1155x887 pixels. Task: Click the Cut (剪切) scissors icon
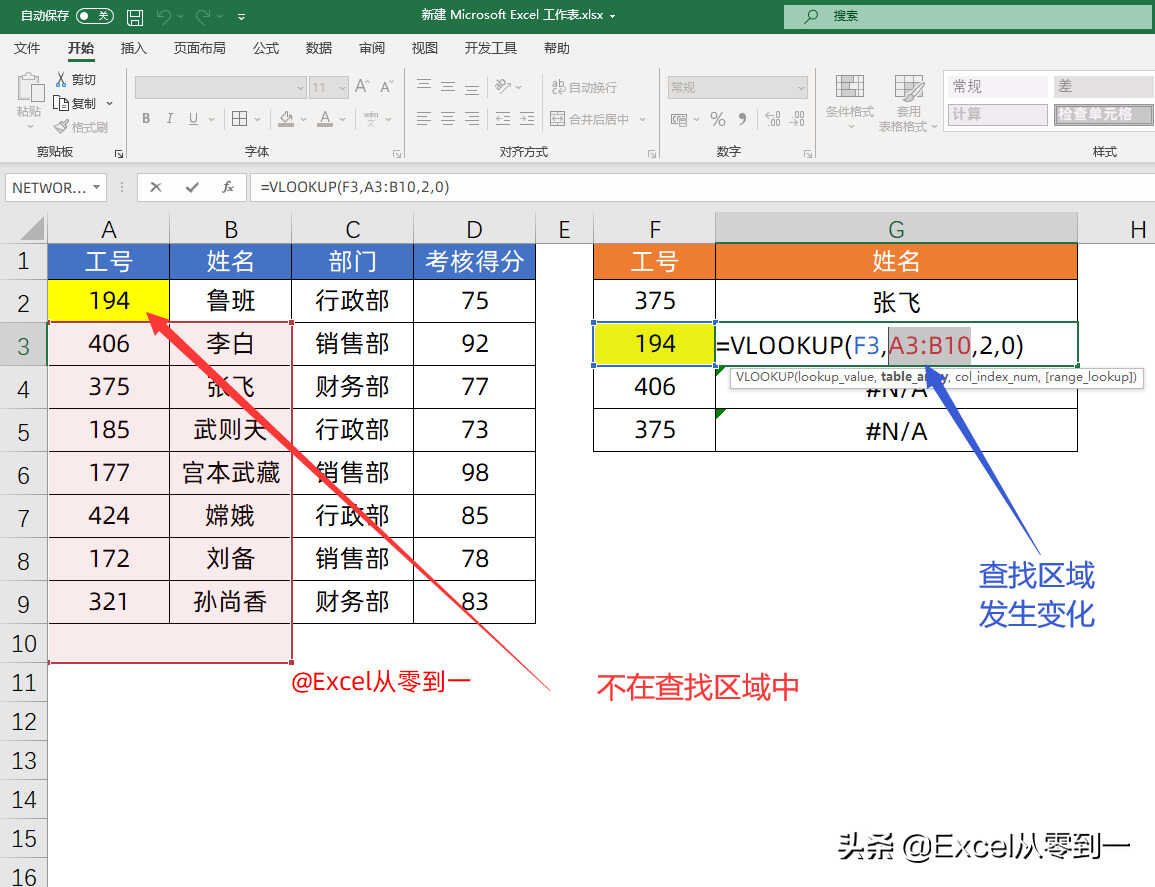coord(62,80)
